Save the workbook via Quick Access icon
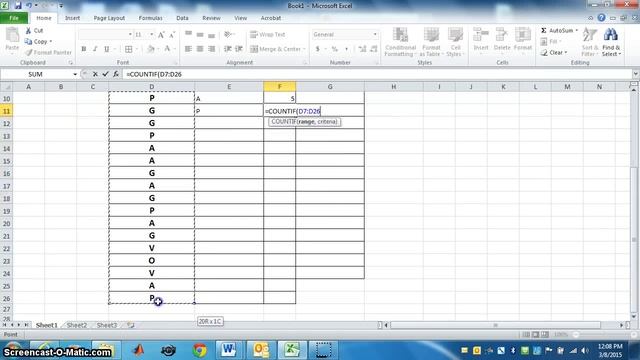Screen dimensions: 640x360 18,6
